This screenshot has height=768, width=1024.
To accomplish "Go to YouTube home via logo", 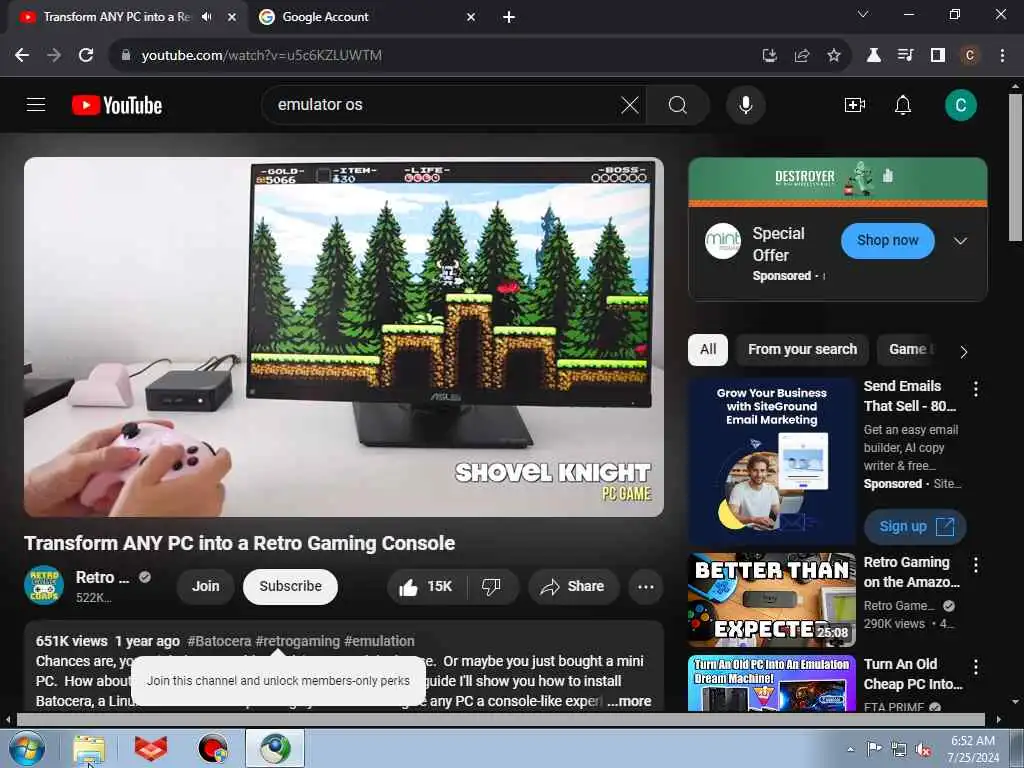I will (x=117, y=105).
